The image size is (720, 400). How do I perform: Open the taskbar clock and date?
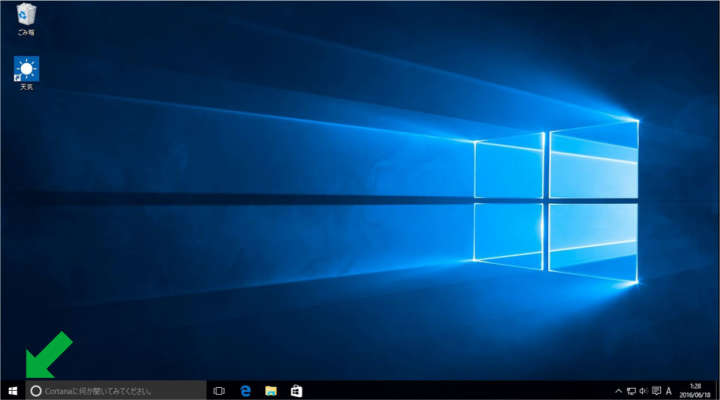click(695, 391)
